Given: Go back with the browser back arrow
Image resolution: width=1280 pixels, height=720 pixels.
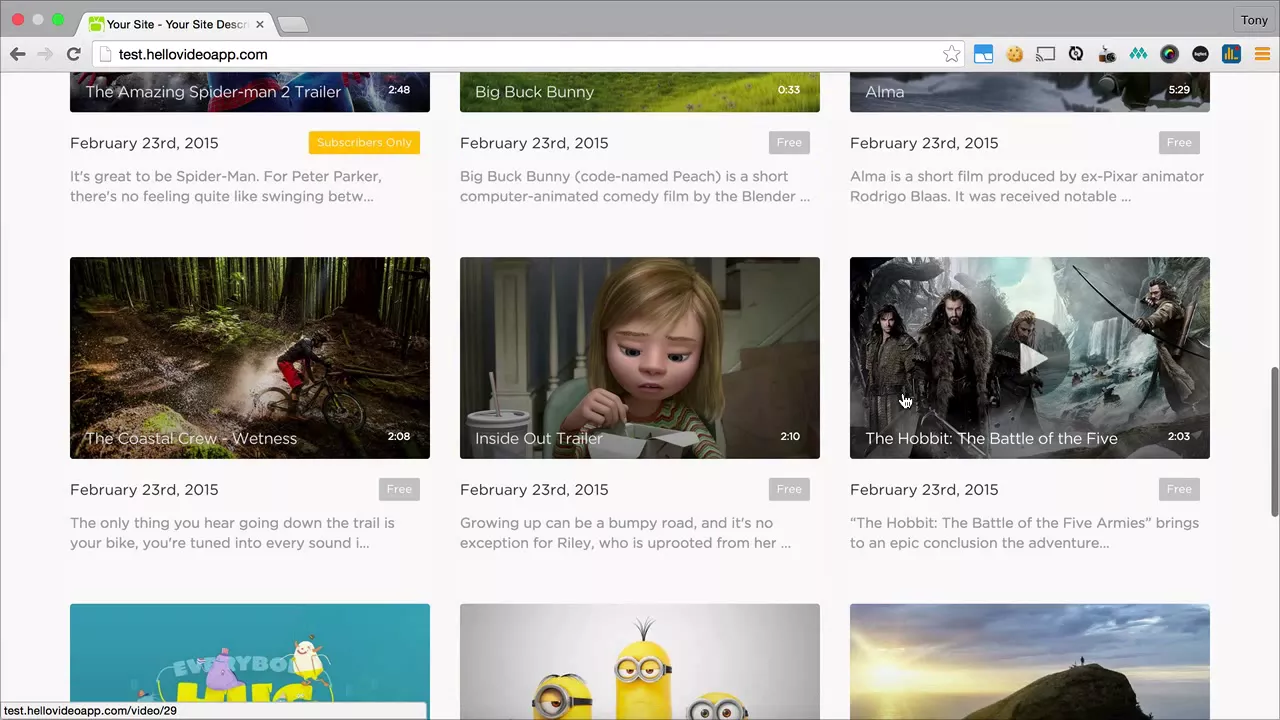Looking at the screenshot, I should pos(18,54).
